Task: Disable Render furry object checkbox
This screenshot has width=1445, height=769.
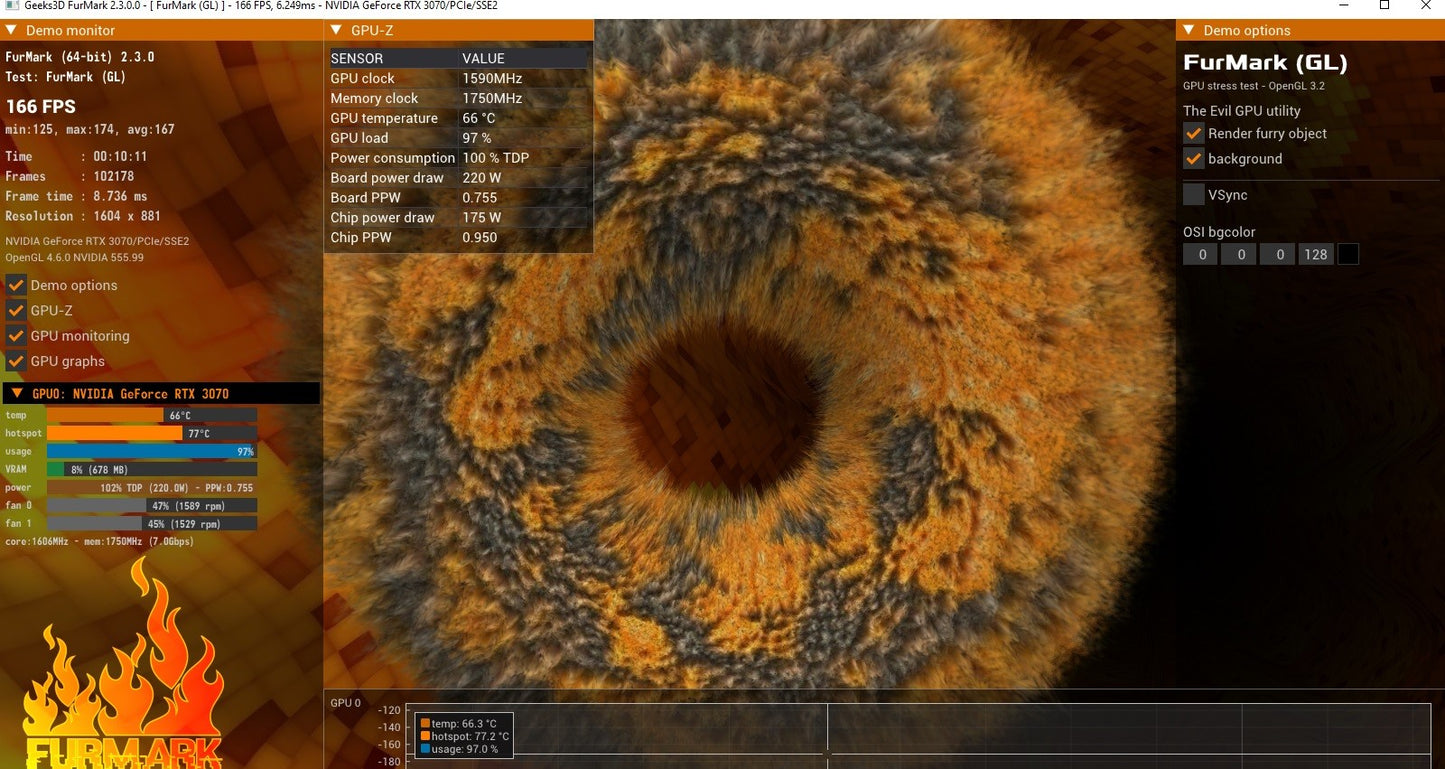Action: click(x=1193, y=133)
